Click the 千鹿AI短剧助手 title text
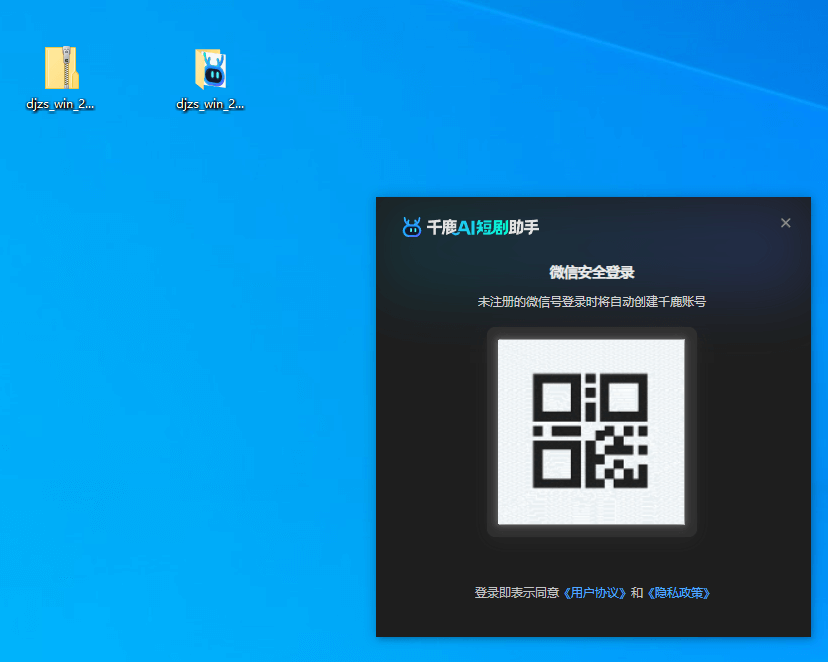 (x=482, y=227)
